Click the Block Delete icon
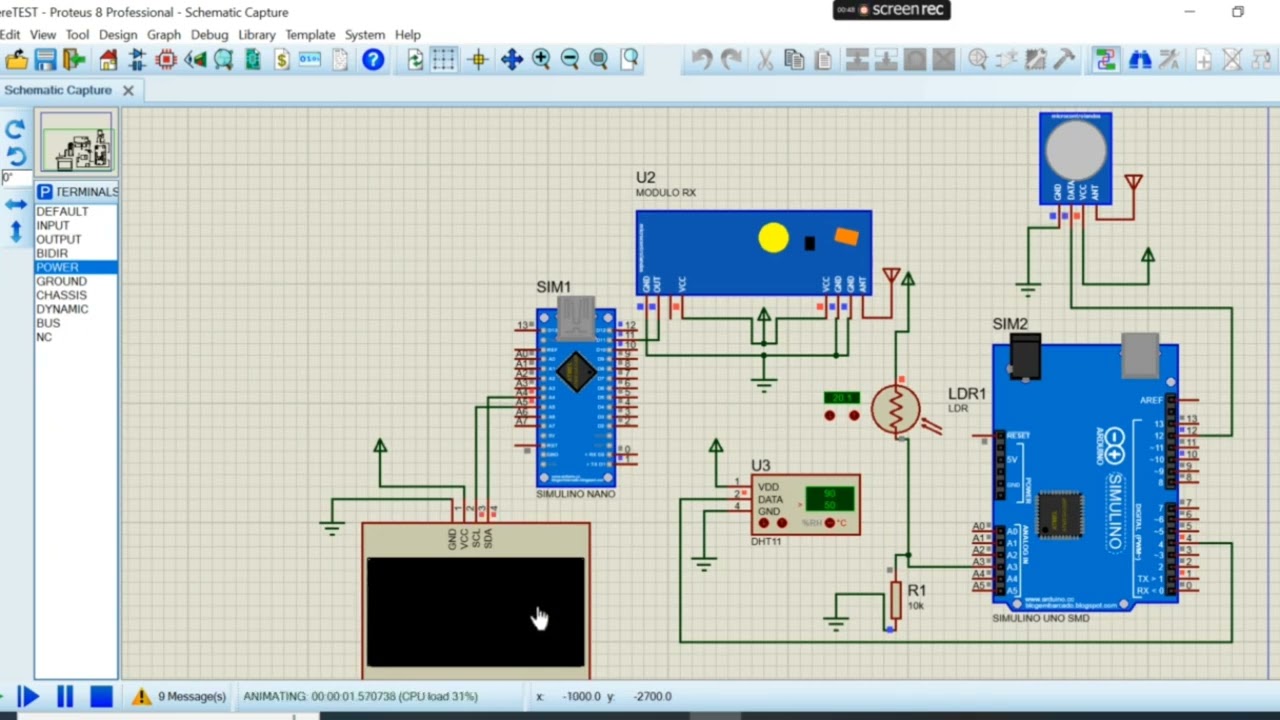This screenshot has height=720, width=1280. [x=944, y=60]
